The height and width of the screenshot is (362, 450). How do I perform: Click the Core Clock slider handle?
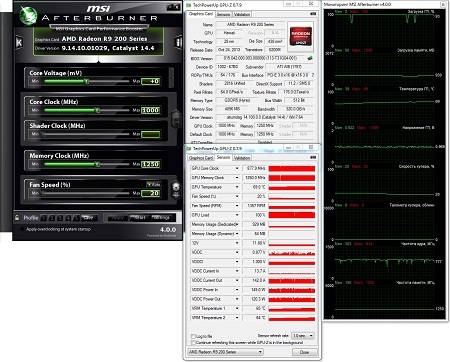97,110
